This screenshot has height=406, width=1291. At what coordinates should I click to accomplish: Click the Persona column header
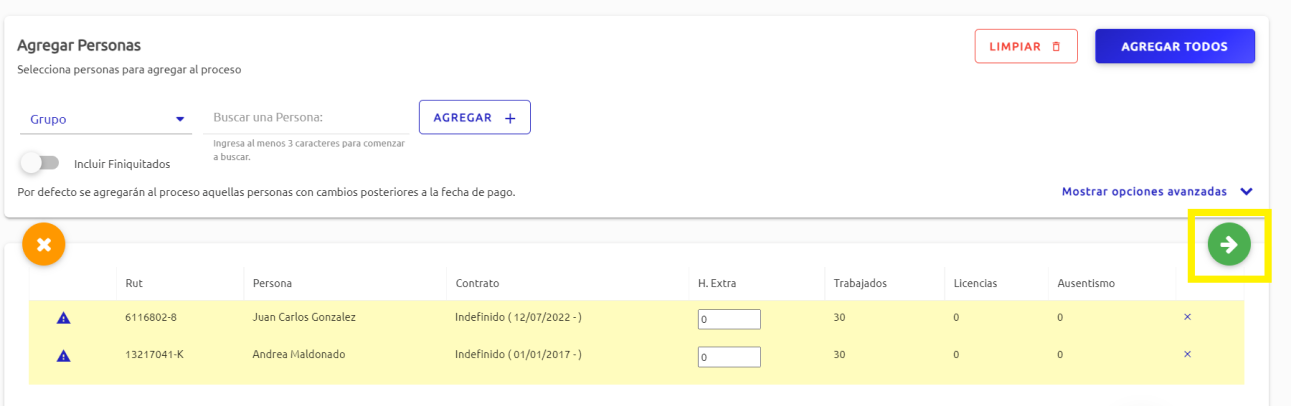[272, 283]
